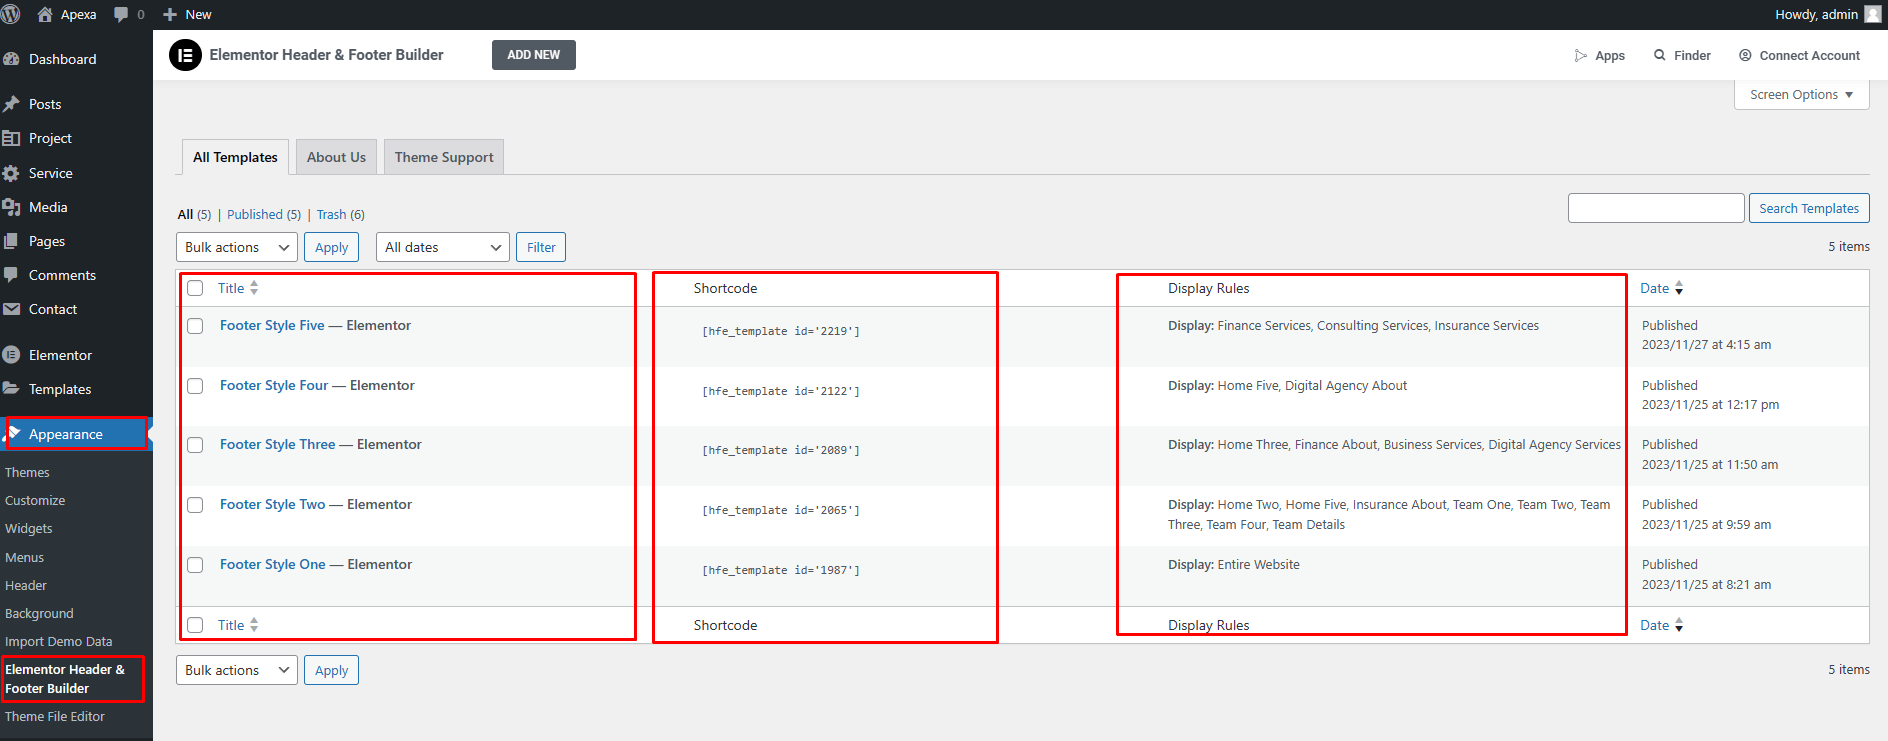The width and height of the screenshot is (1888, 741).
Task: Click the Posts pin icon in sidebar
Action: pos(12,104)
